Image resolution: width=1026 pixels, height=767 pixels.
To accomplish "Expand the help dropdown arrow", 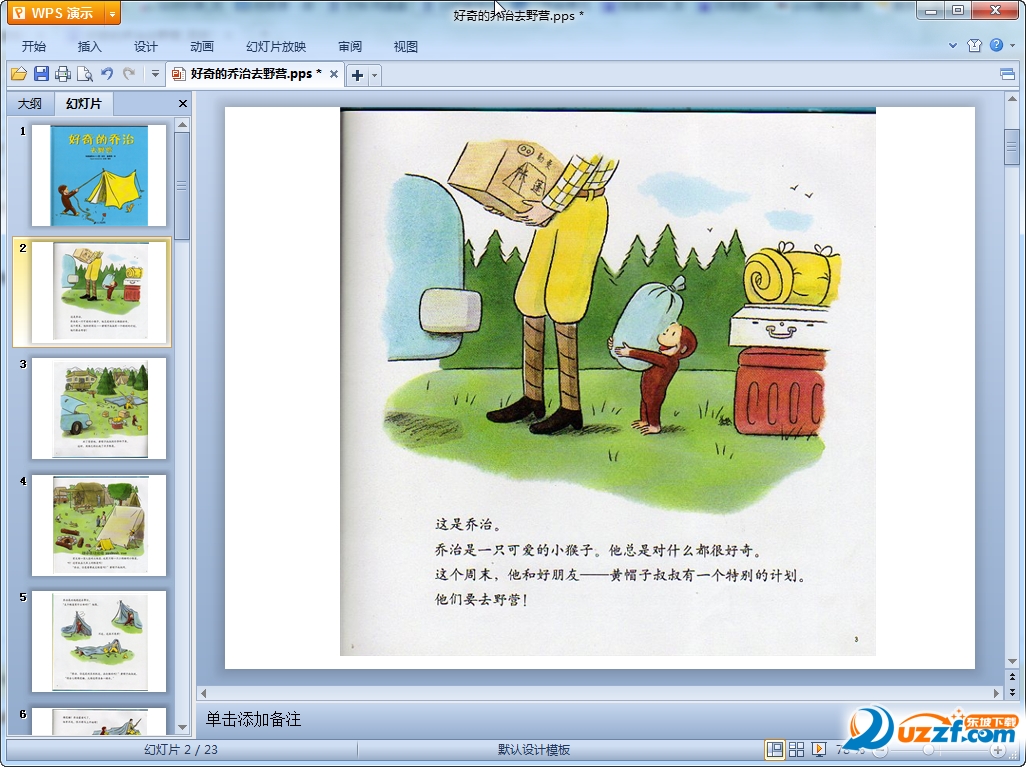I will click(1012, 45).
